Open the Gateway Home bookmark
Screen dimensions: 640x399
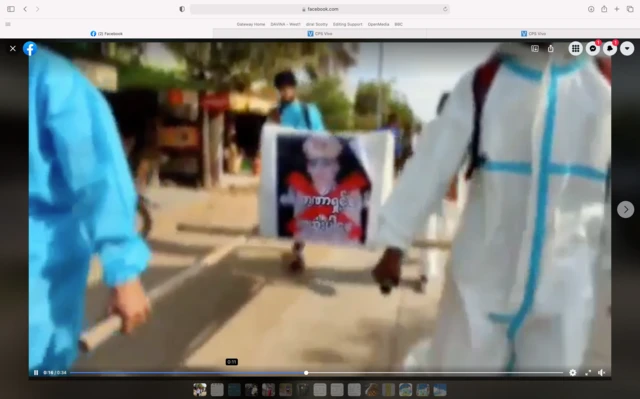coord(251,24)
